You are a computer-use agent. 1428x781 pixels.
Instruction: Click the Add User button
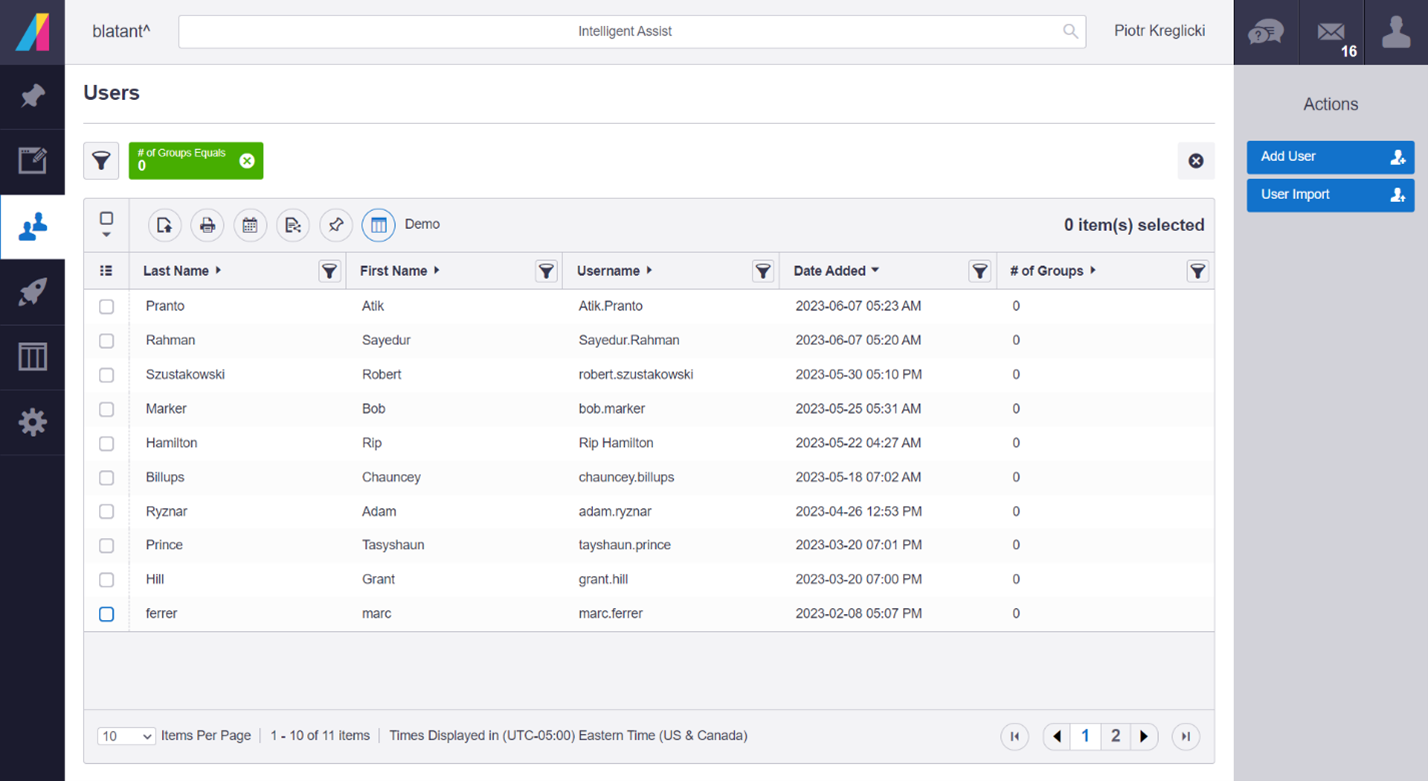click(x=1330, y=157)
